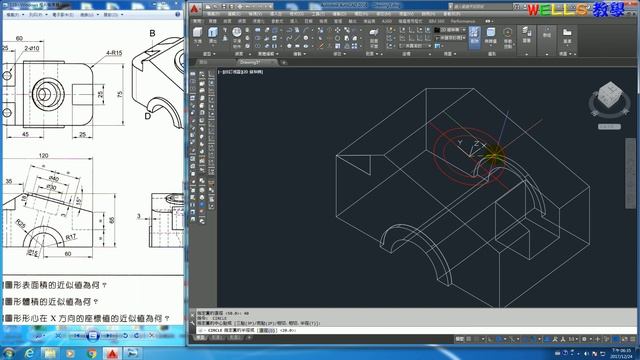Click the Open file icon in quick access toolbar

[216, 7]
